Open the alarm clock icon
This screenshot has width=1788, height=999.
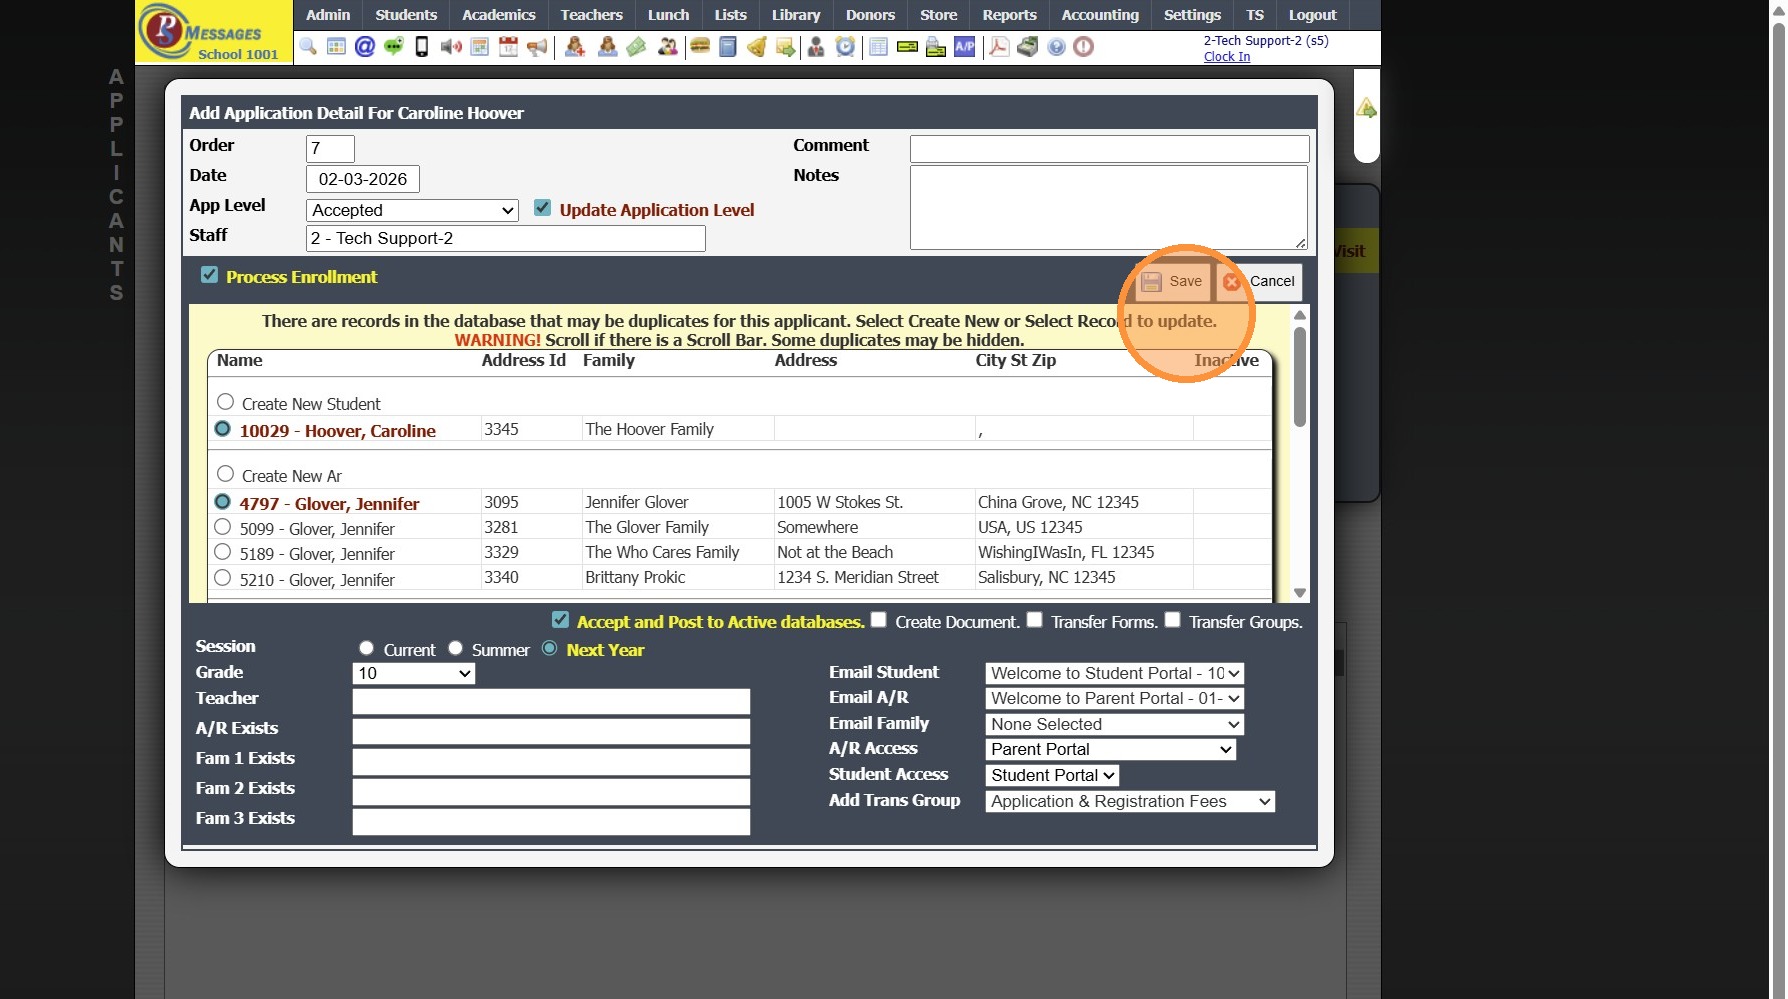click(x=846, y=47)
